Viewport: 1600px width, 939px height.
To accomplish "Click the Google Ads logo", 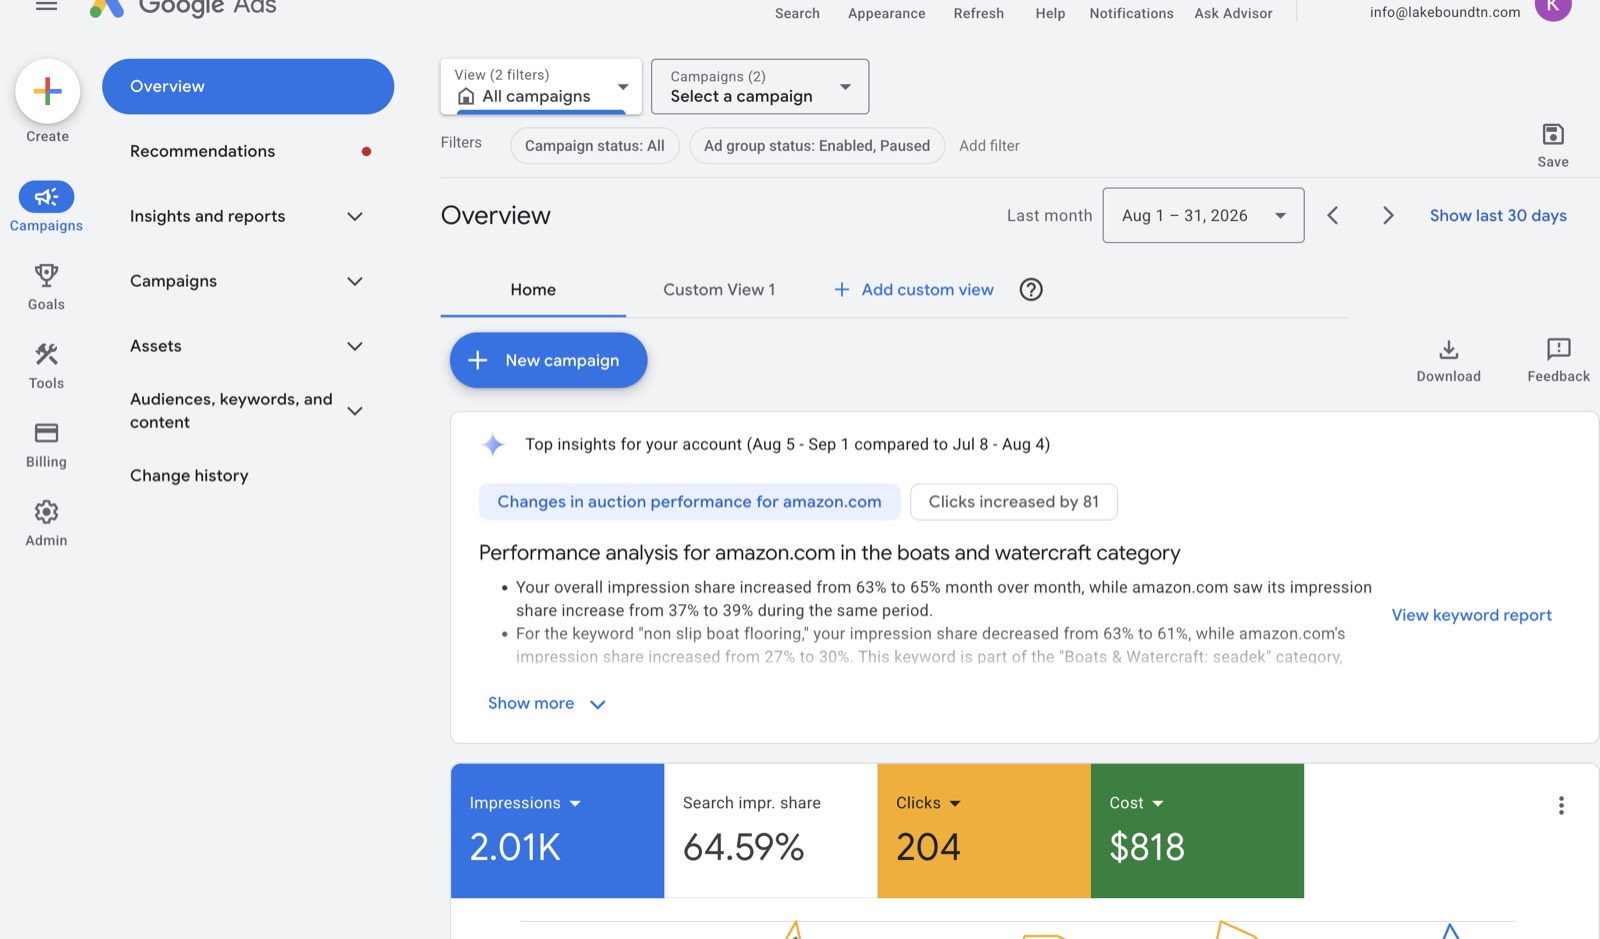I will click(x=183, y=8).
